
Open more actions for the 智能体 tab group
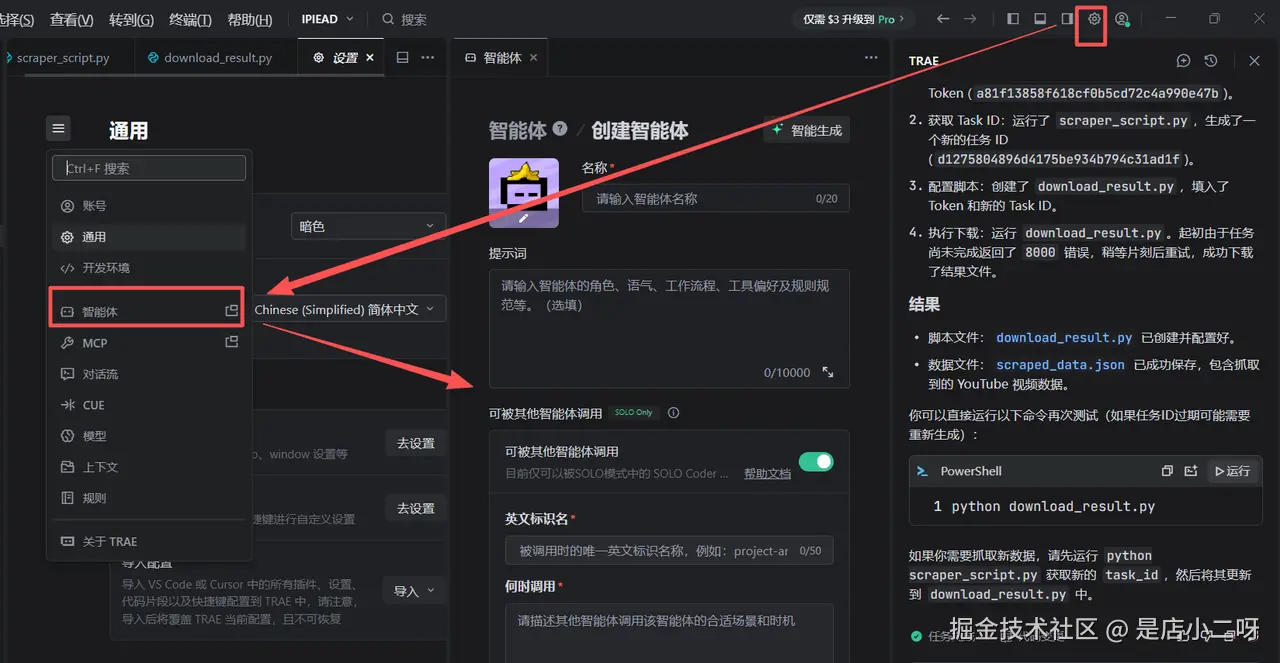pos(870,58)
